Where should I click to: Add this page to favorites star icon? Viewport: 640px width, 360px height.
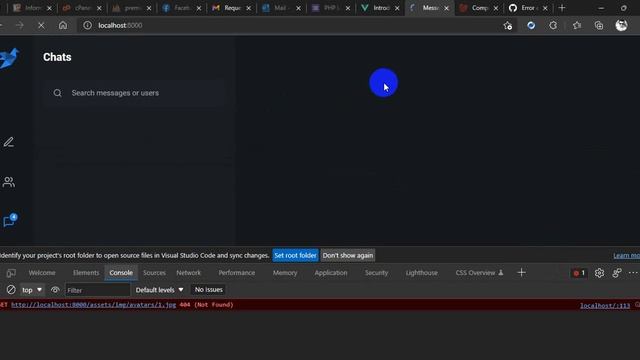(x=508, y=25)
